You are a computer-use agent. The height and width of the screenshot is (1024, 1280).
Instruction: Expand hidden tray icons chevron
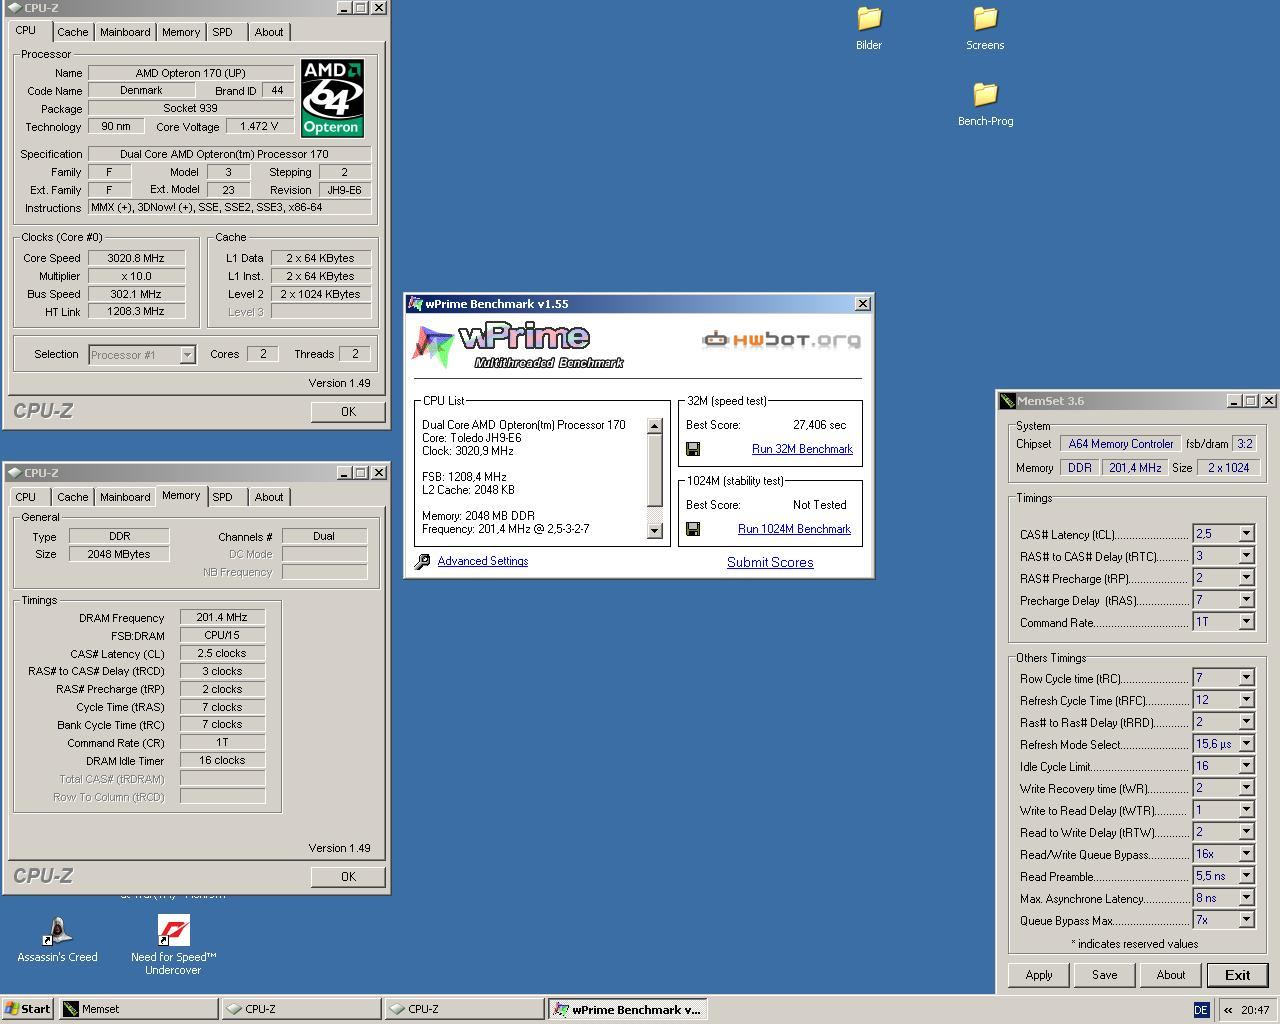tap(1228, 1010)
